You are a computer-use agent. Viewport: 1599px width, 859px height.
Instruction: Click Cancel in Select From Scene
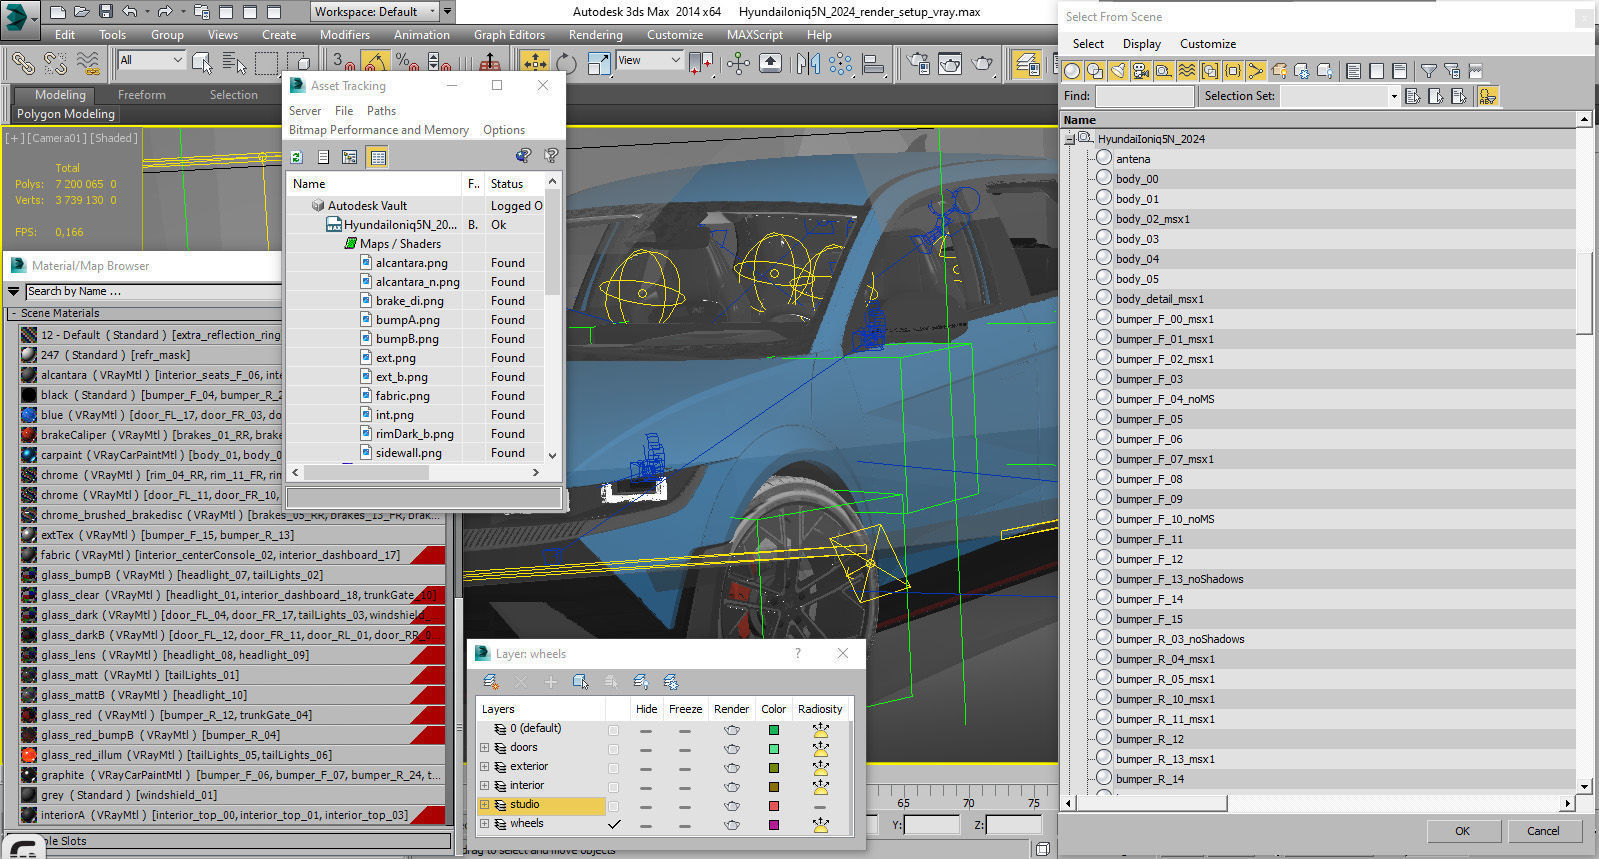(1543, 831)
